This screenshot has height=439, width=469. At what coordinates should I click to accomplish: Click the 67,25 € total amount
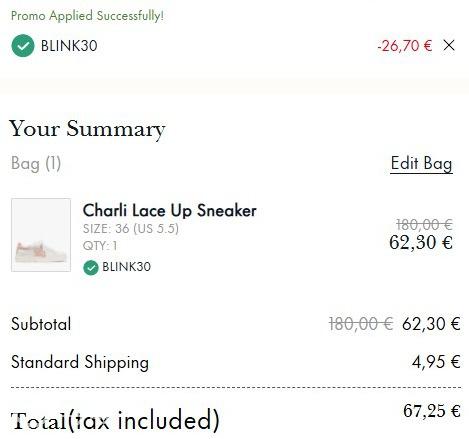click(432, 411)
